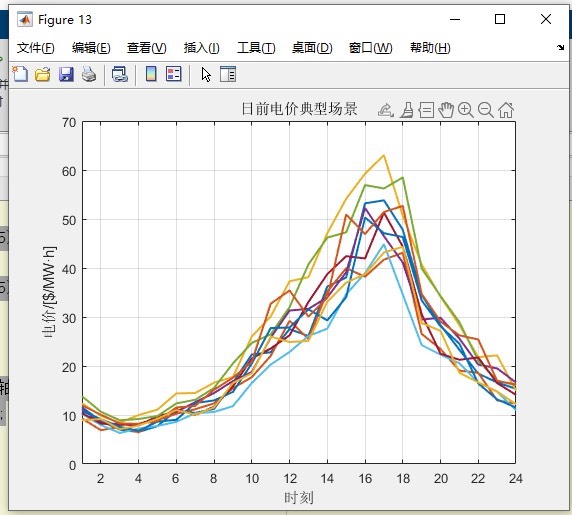Select the zoom in magnifier
The width and height of the screenshot is (572, 515).
point(466,110)
